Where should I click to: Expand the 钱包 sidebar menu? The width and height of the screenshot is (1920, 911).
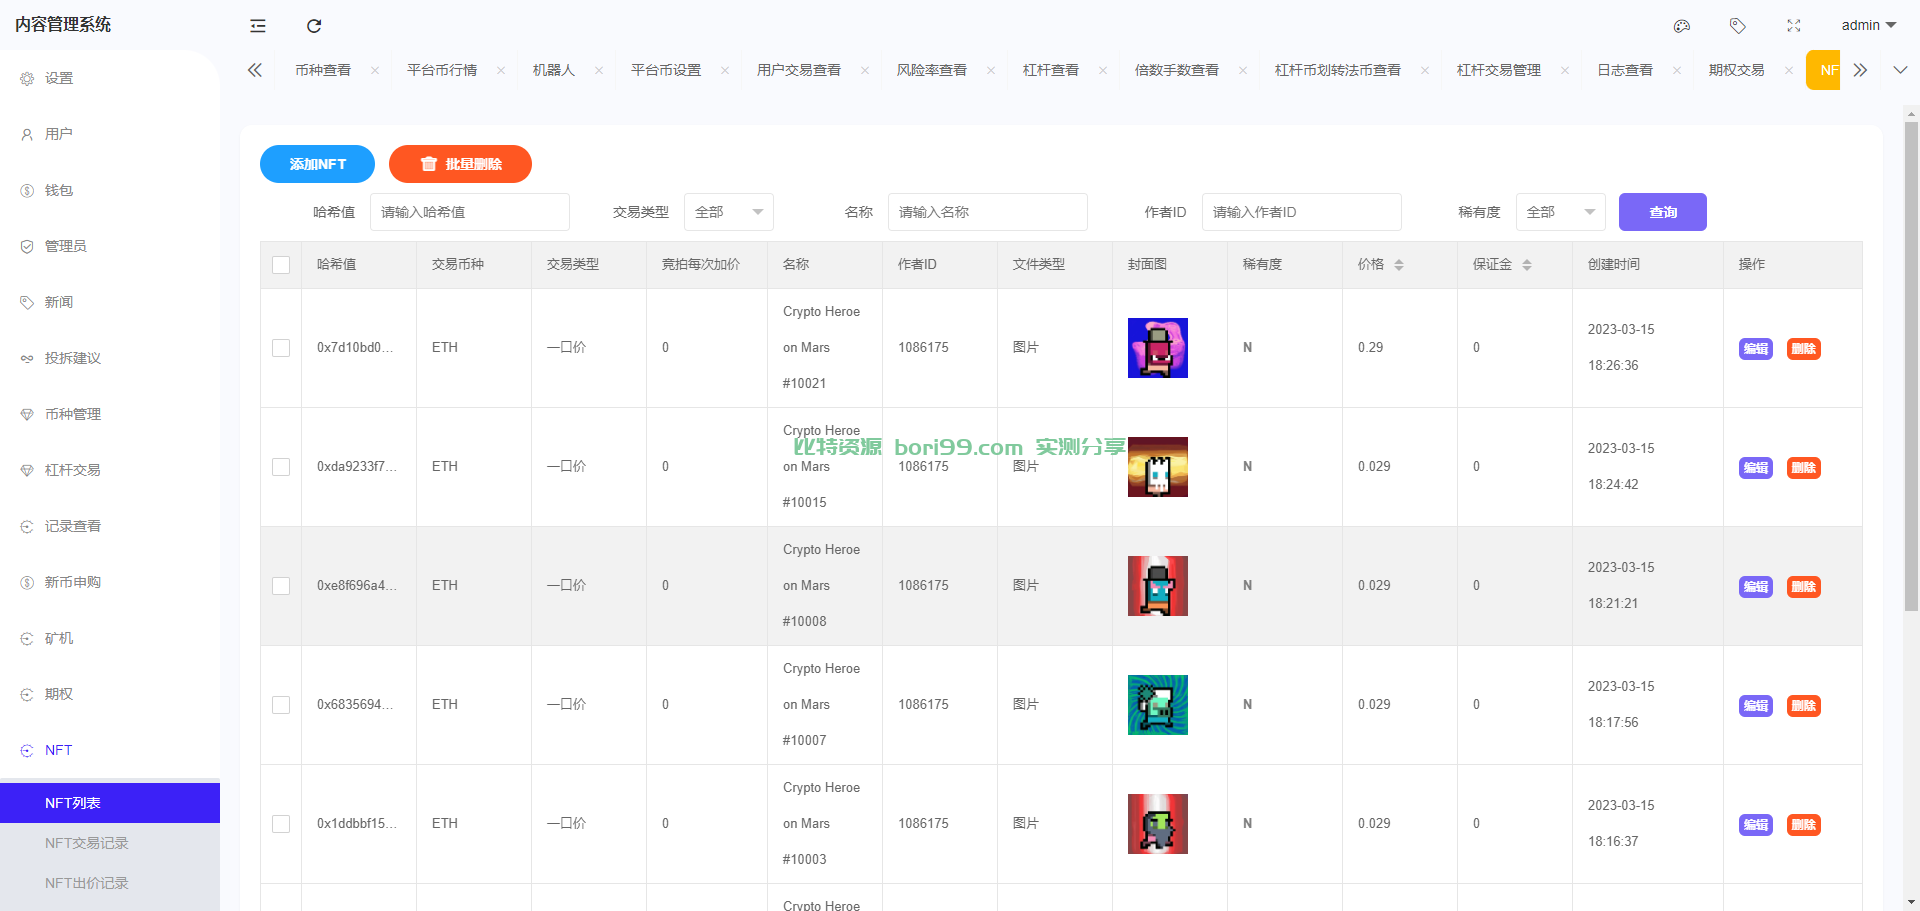(110, 190)
